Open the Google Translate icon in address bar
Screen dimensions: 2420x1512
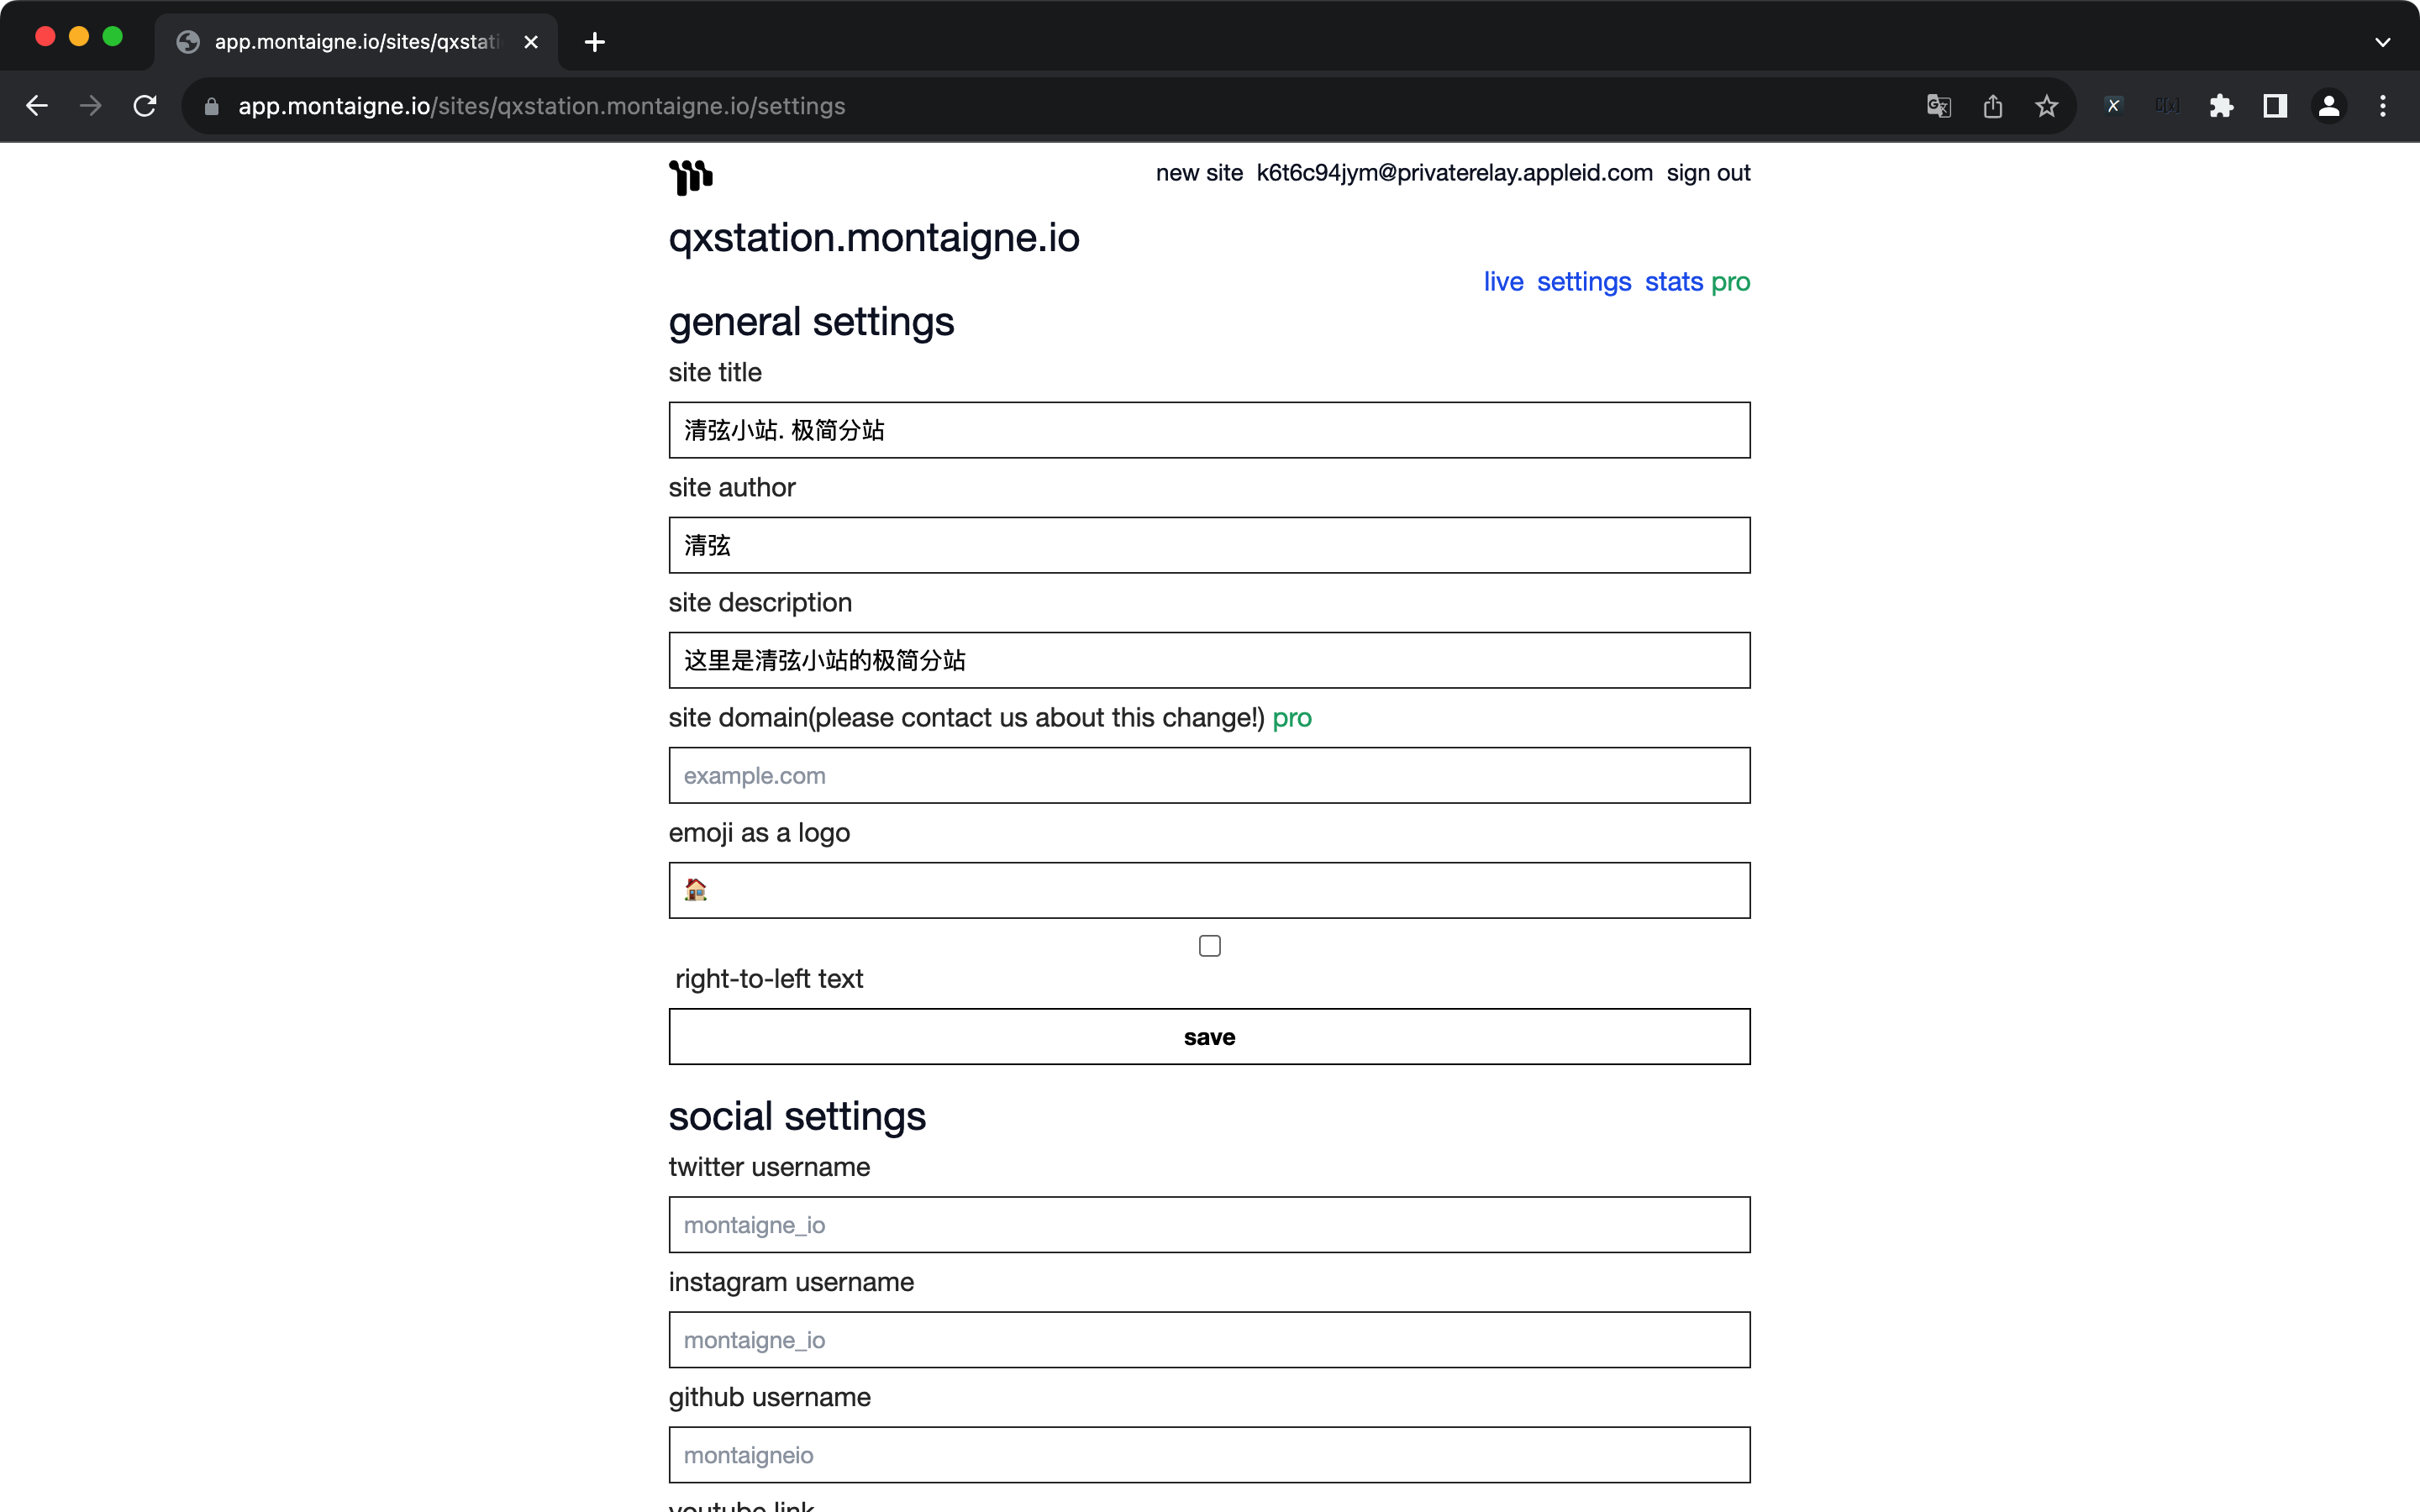point(1938,106)
